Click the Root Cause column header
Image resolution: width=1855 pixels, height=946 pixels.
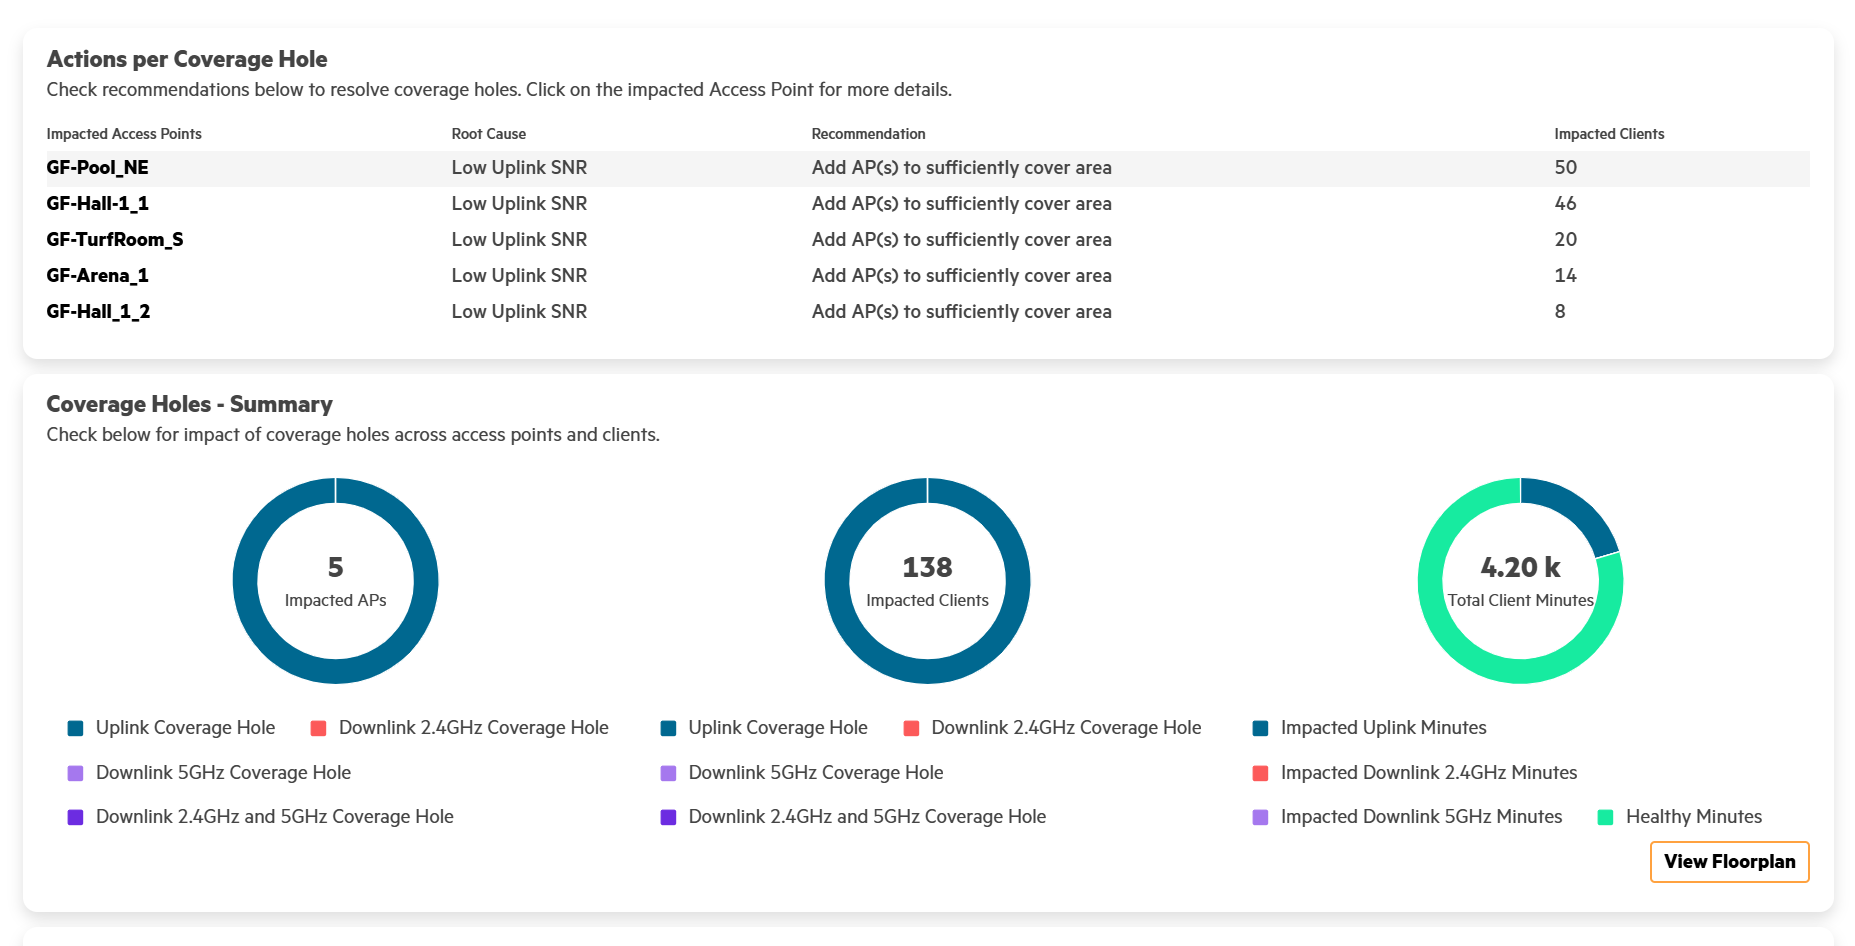pos(488,134)
